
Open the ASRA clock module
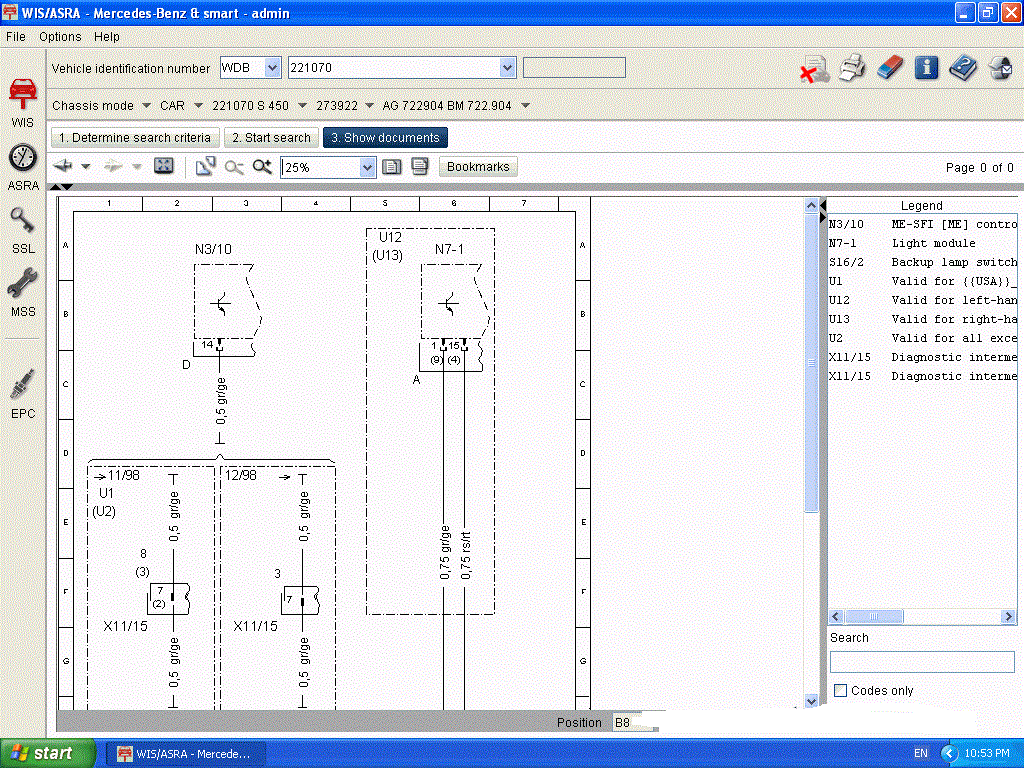coord(23,167)
